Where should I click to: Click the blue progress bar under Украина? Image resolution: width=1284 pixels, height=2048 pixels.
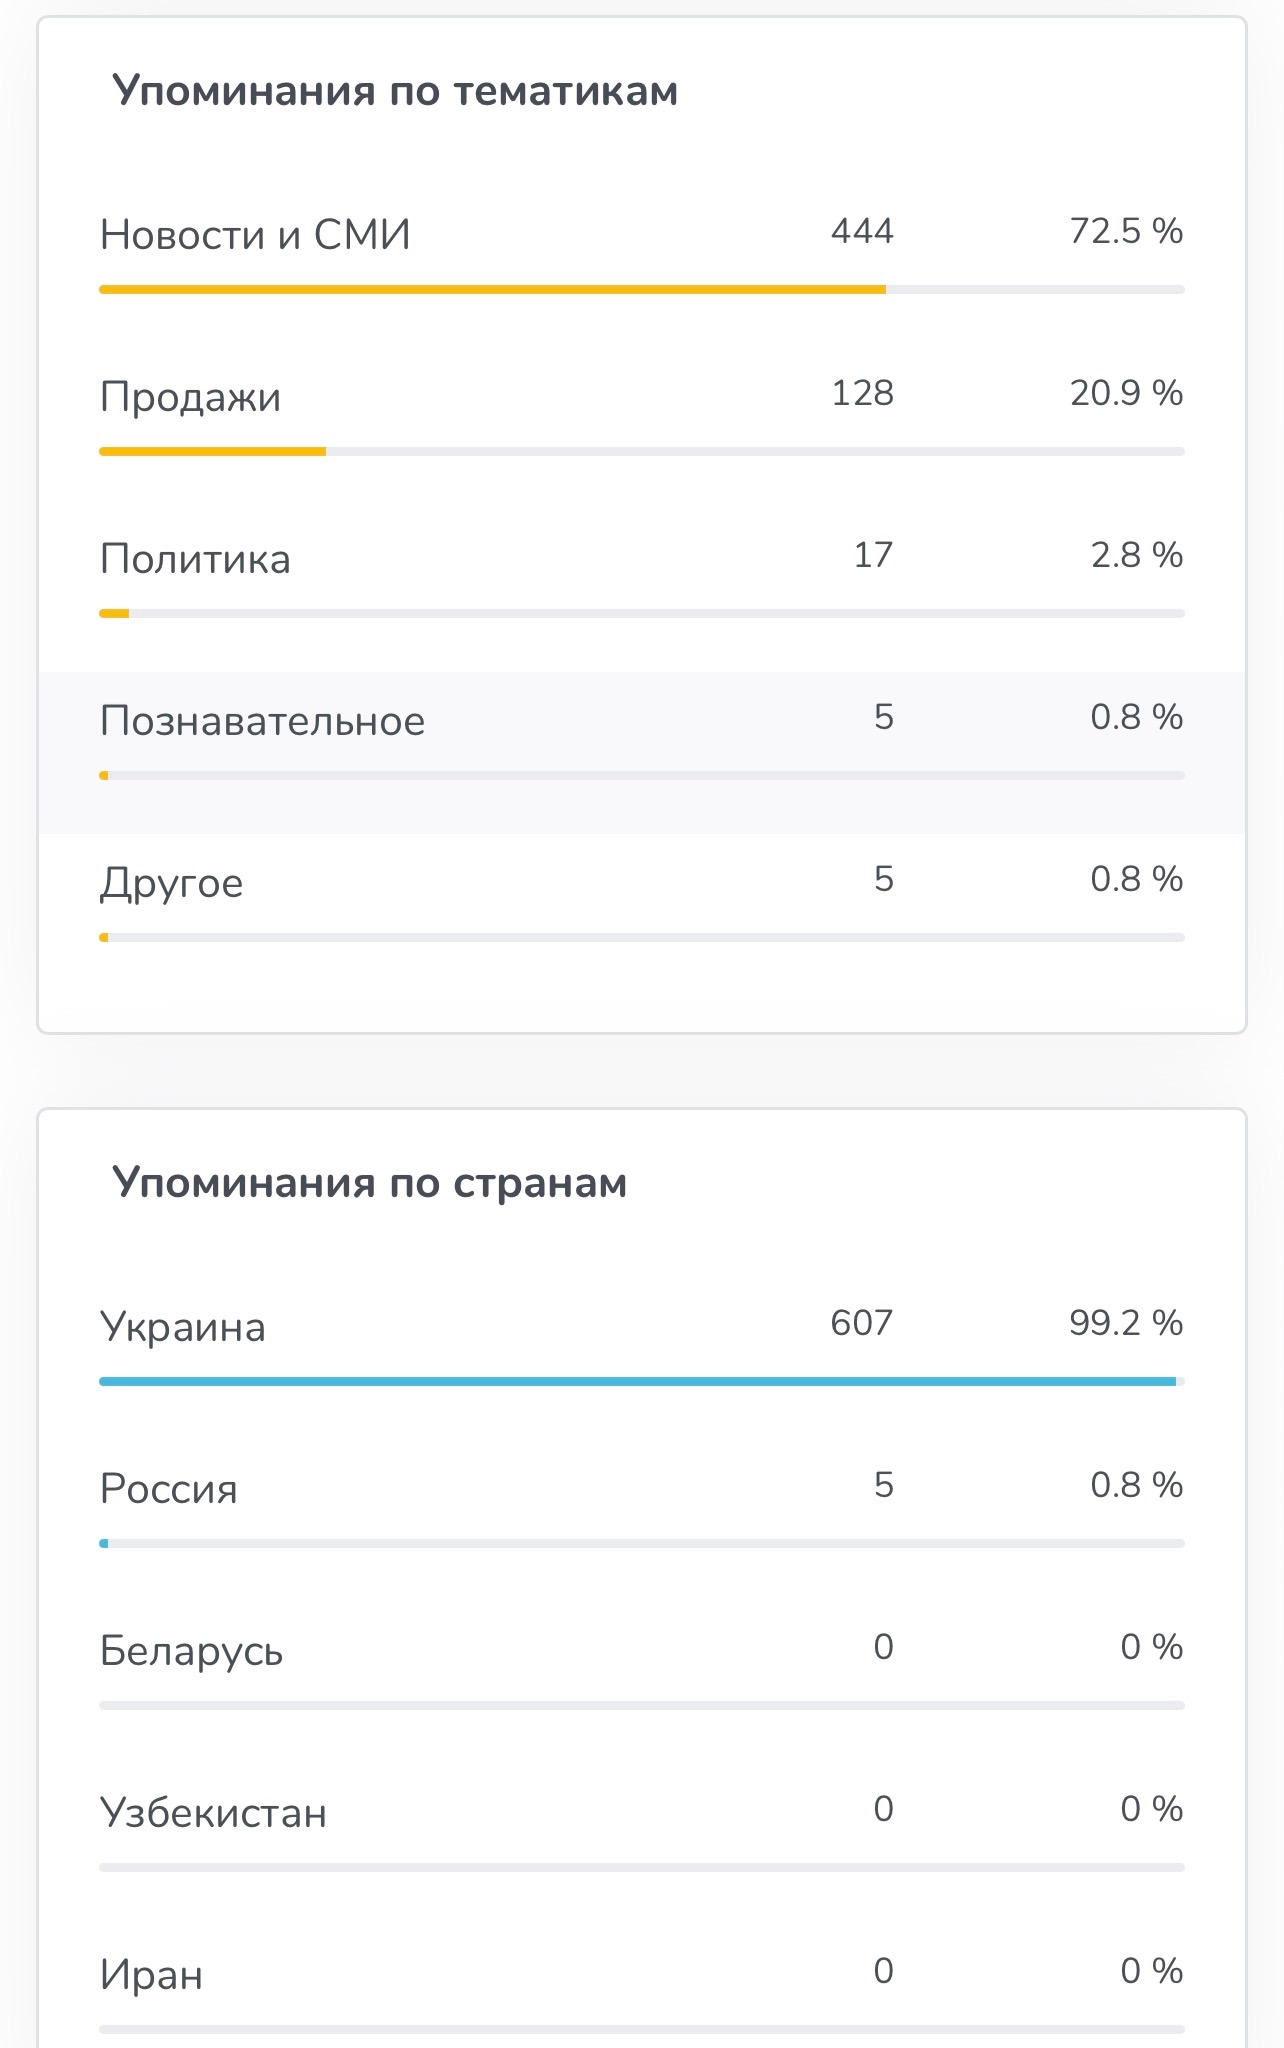pos(637,1382)
